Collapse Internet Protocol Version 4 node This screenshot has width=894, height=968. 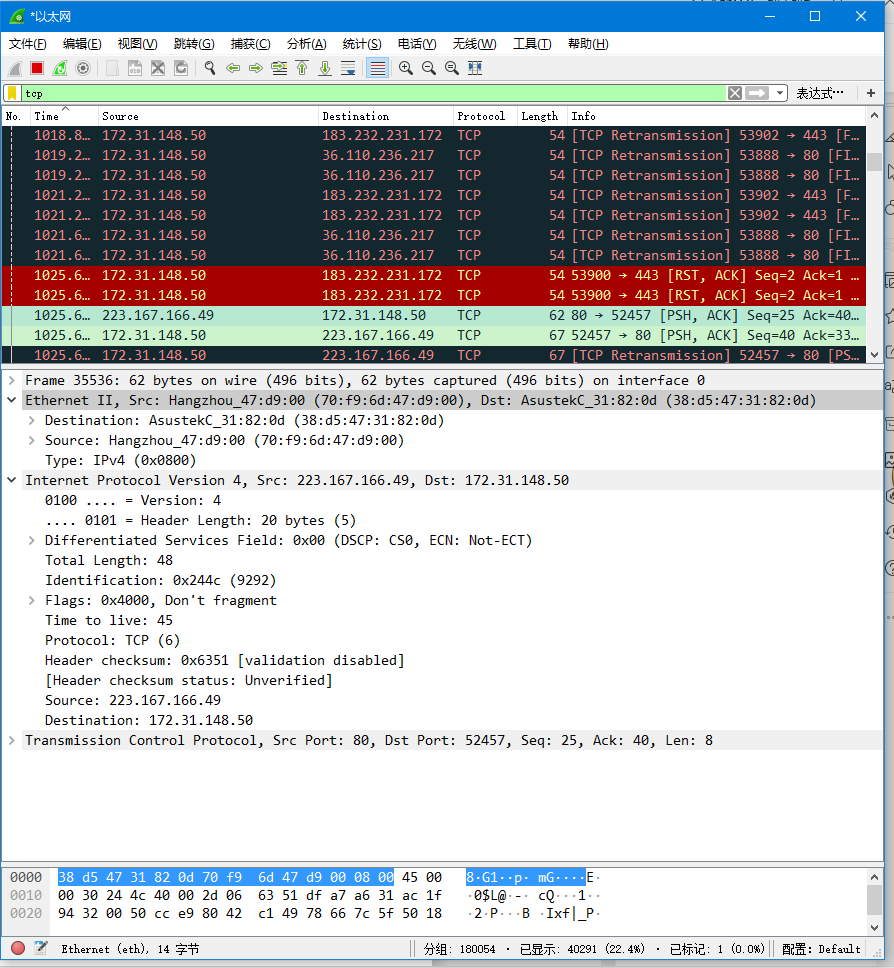tap(11, 480)
